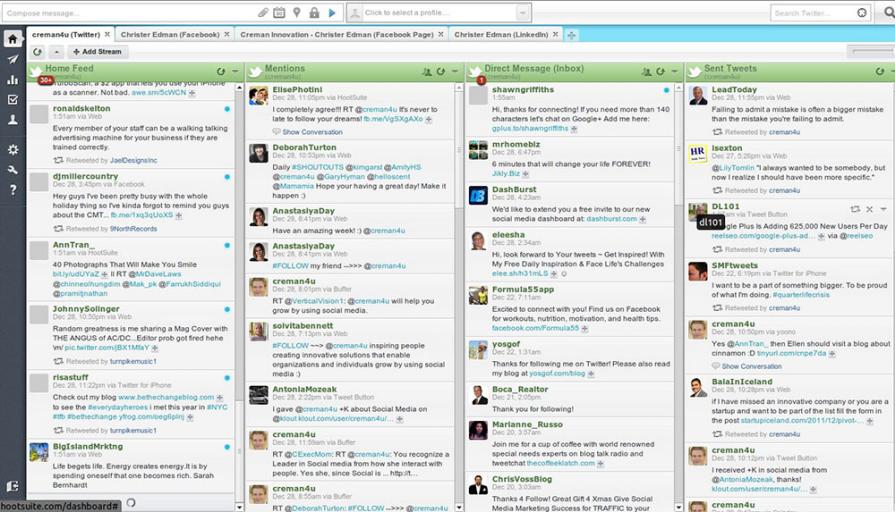
Task: Click the blue send arrow icon
Action: pos(332,13)
